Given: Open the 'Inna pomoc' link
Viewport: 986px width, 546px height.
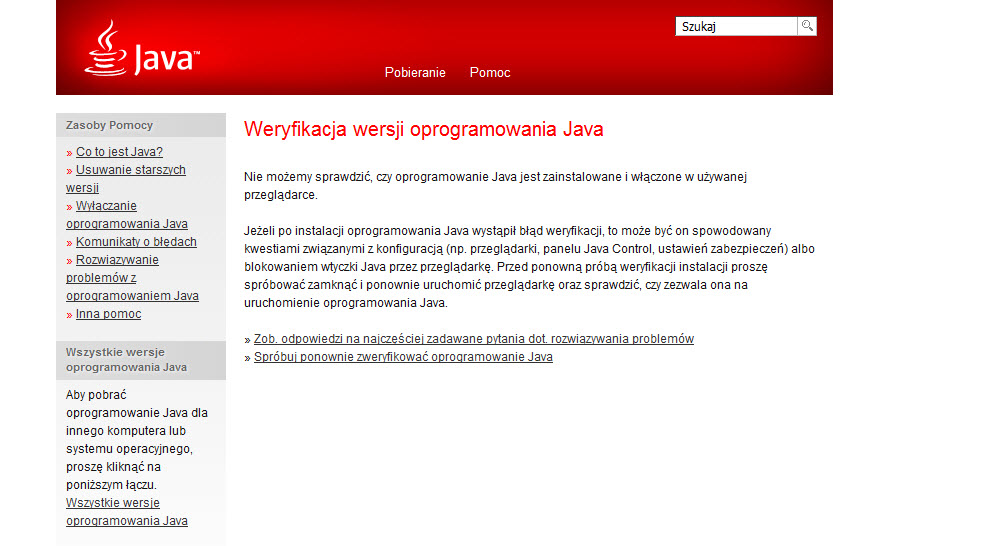Looking at the screenshot, I should click(108, 313).
